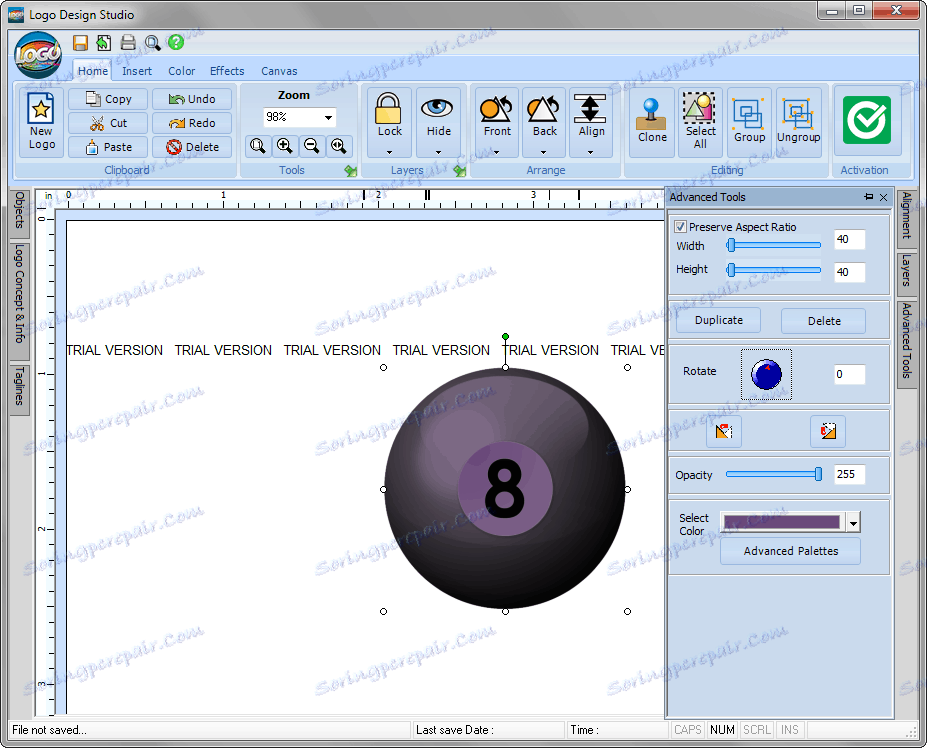This screenshot has width=927, height=748.
Task: Pin the Advanced Tools panel
Action: pos(868,197)
